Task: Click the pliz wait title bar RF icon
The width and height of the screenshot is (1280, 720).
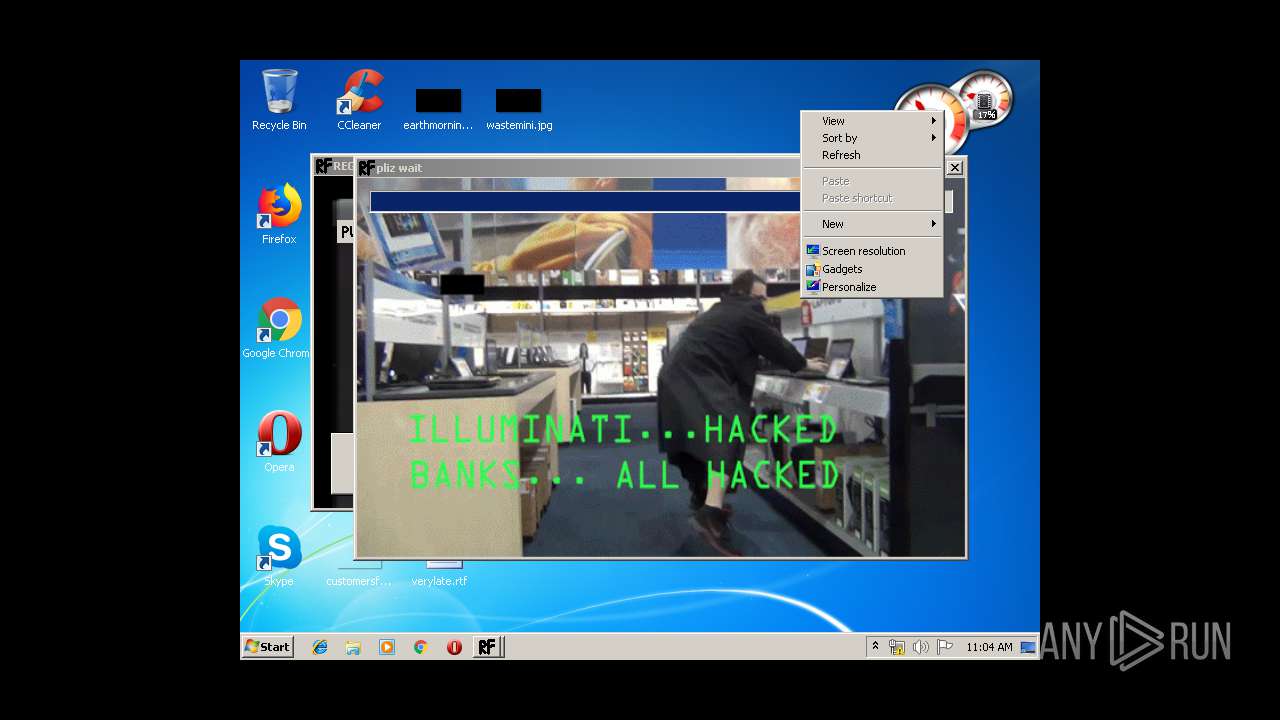Action: [367, 168]
